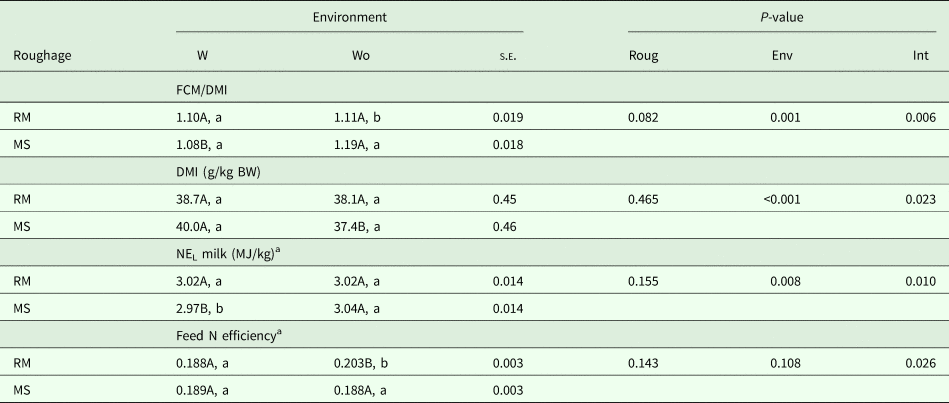The image size is (949, 403).
Task: Select the s.e. column header
Action: click(509, 56)
